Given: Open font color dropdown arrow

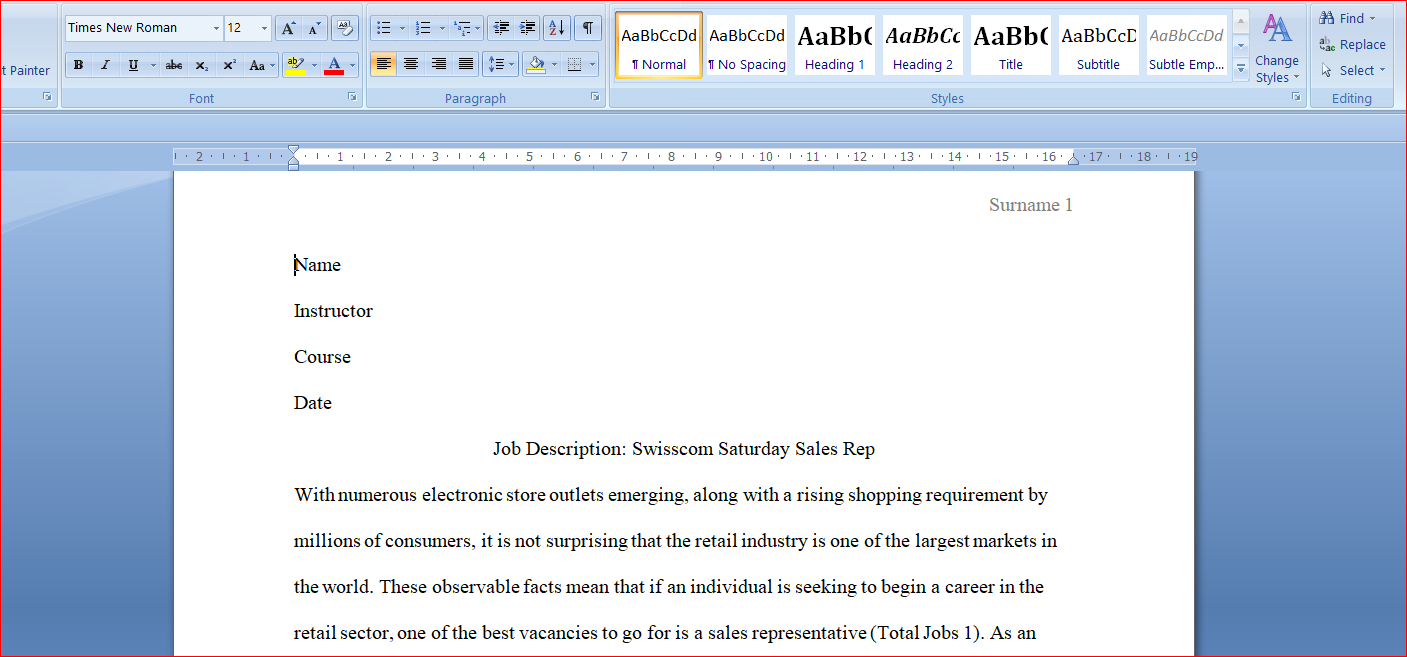Looking at the screenshot, I should pos(352,65).
